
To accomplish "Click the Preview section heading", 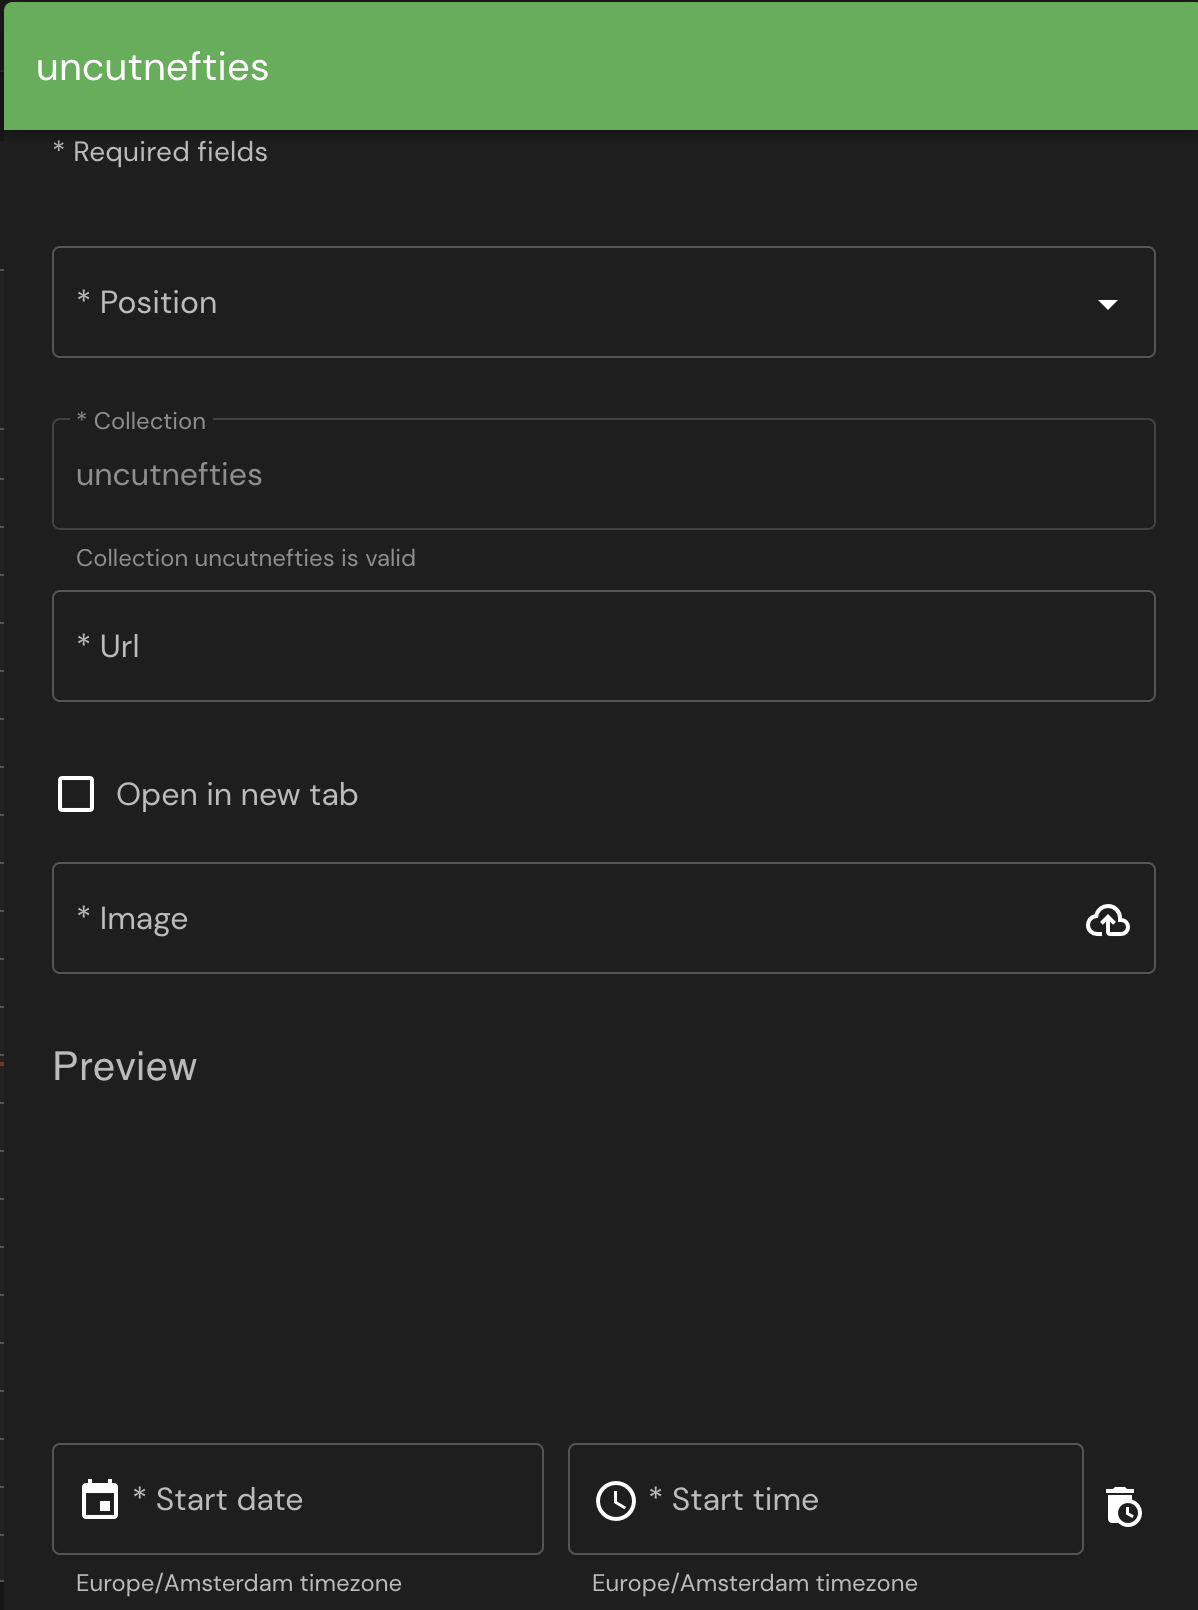I will (125, 1067).
